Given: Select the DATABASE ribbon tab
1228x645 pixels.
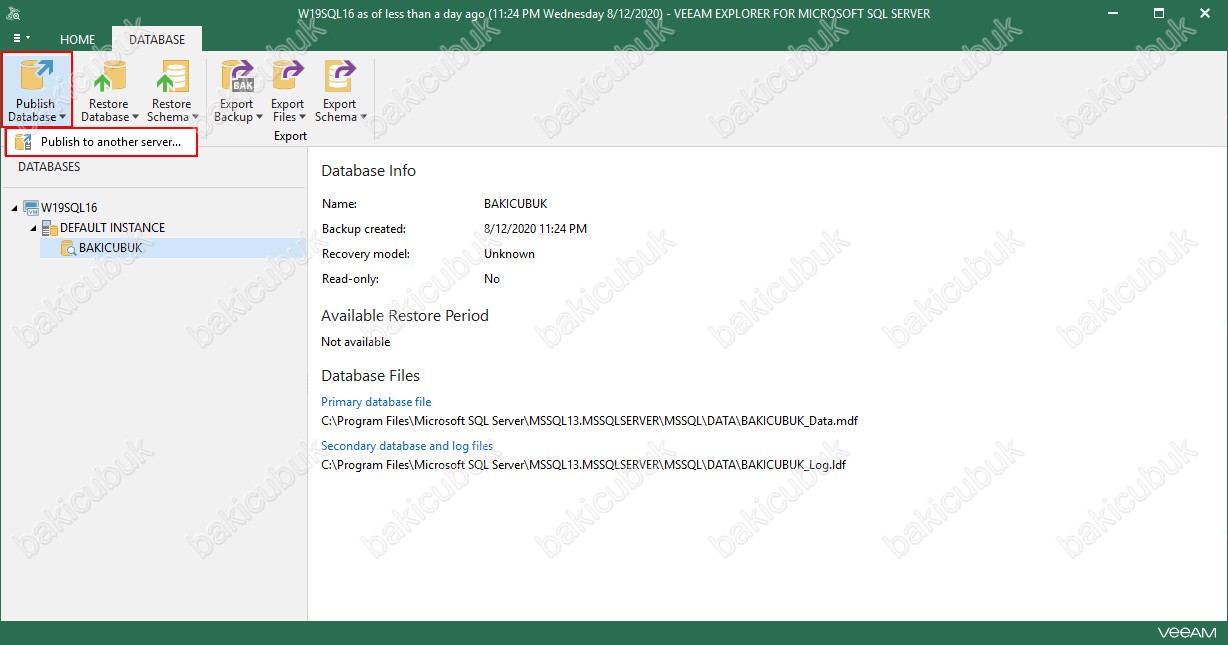Looking at the screenshot, I should (x=157, y=40).
